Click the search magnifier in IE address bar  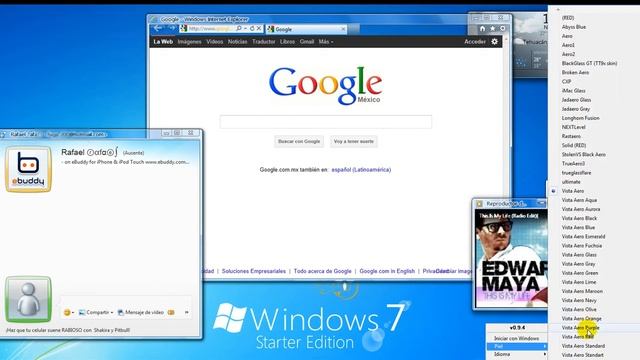[x=239, y=29]
